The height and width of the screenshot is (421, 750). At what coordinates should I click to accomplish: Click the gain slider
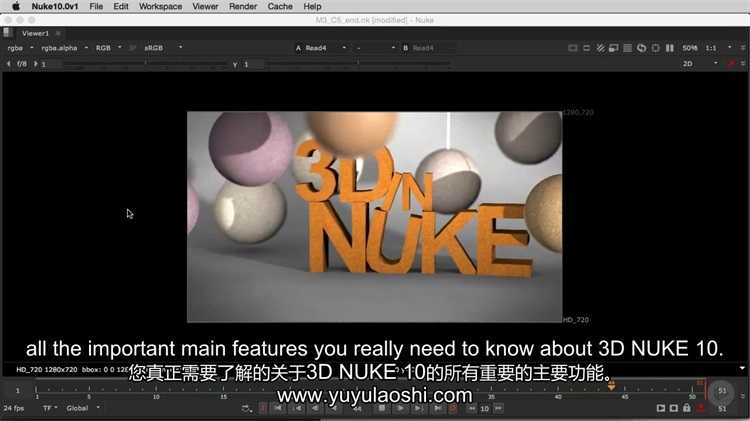click(x=146, y=64)
